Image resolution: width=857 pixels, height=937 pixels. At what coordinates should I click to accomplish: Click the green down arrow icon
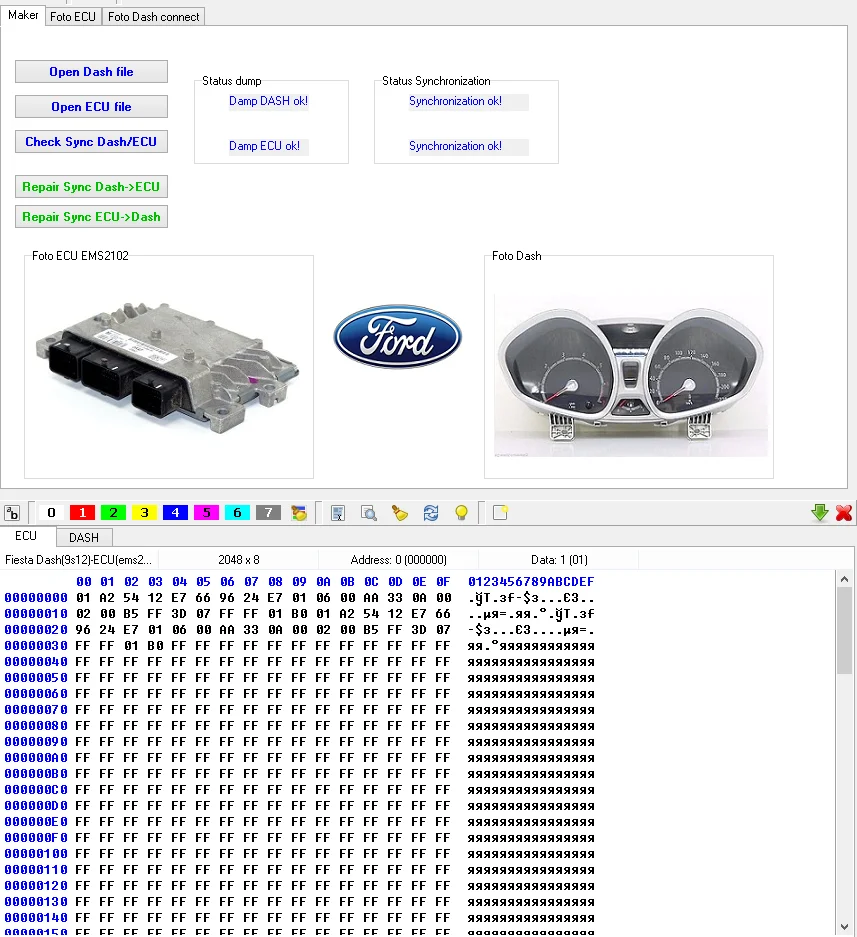coord(820,513)
